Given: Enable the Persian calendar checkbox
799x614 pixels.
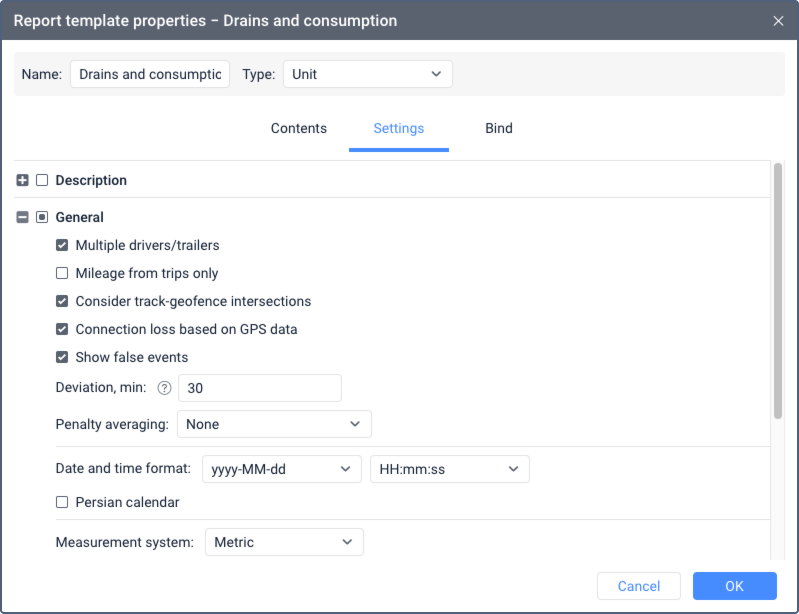Looking at the screenshot, I should tap(62, 502).
